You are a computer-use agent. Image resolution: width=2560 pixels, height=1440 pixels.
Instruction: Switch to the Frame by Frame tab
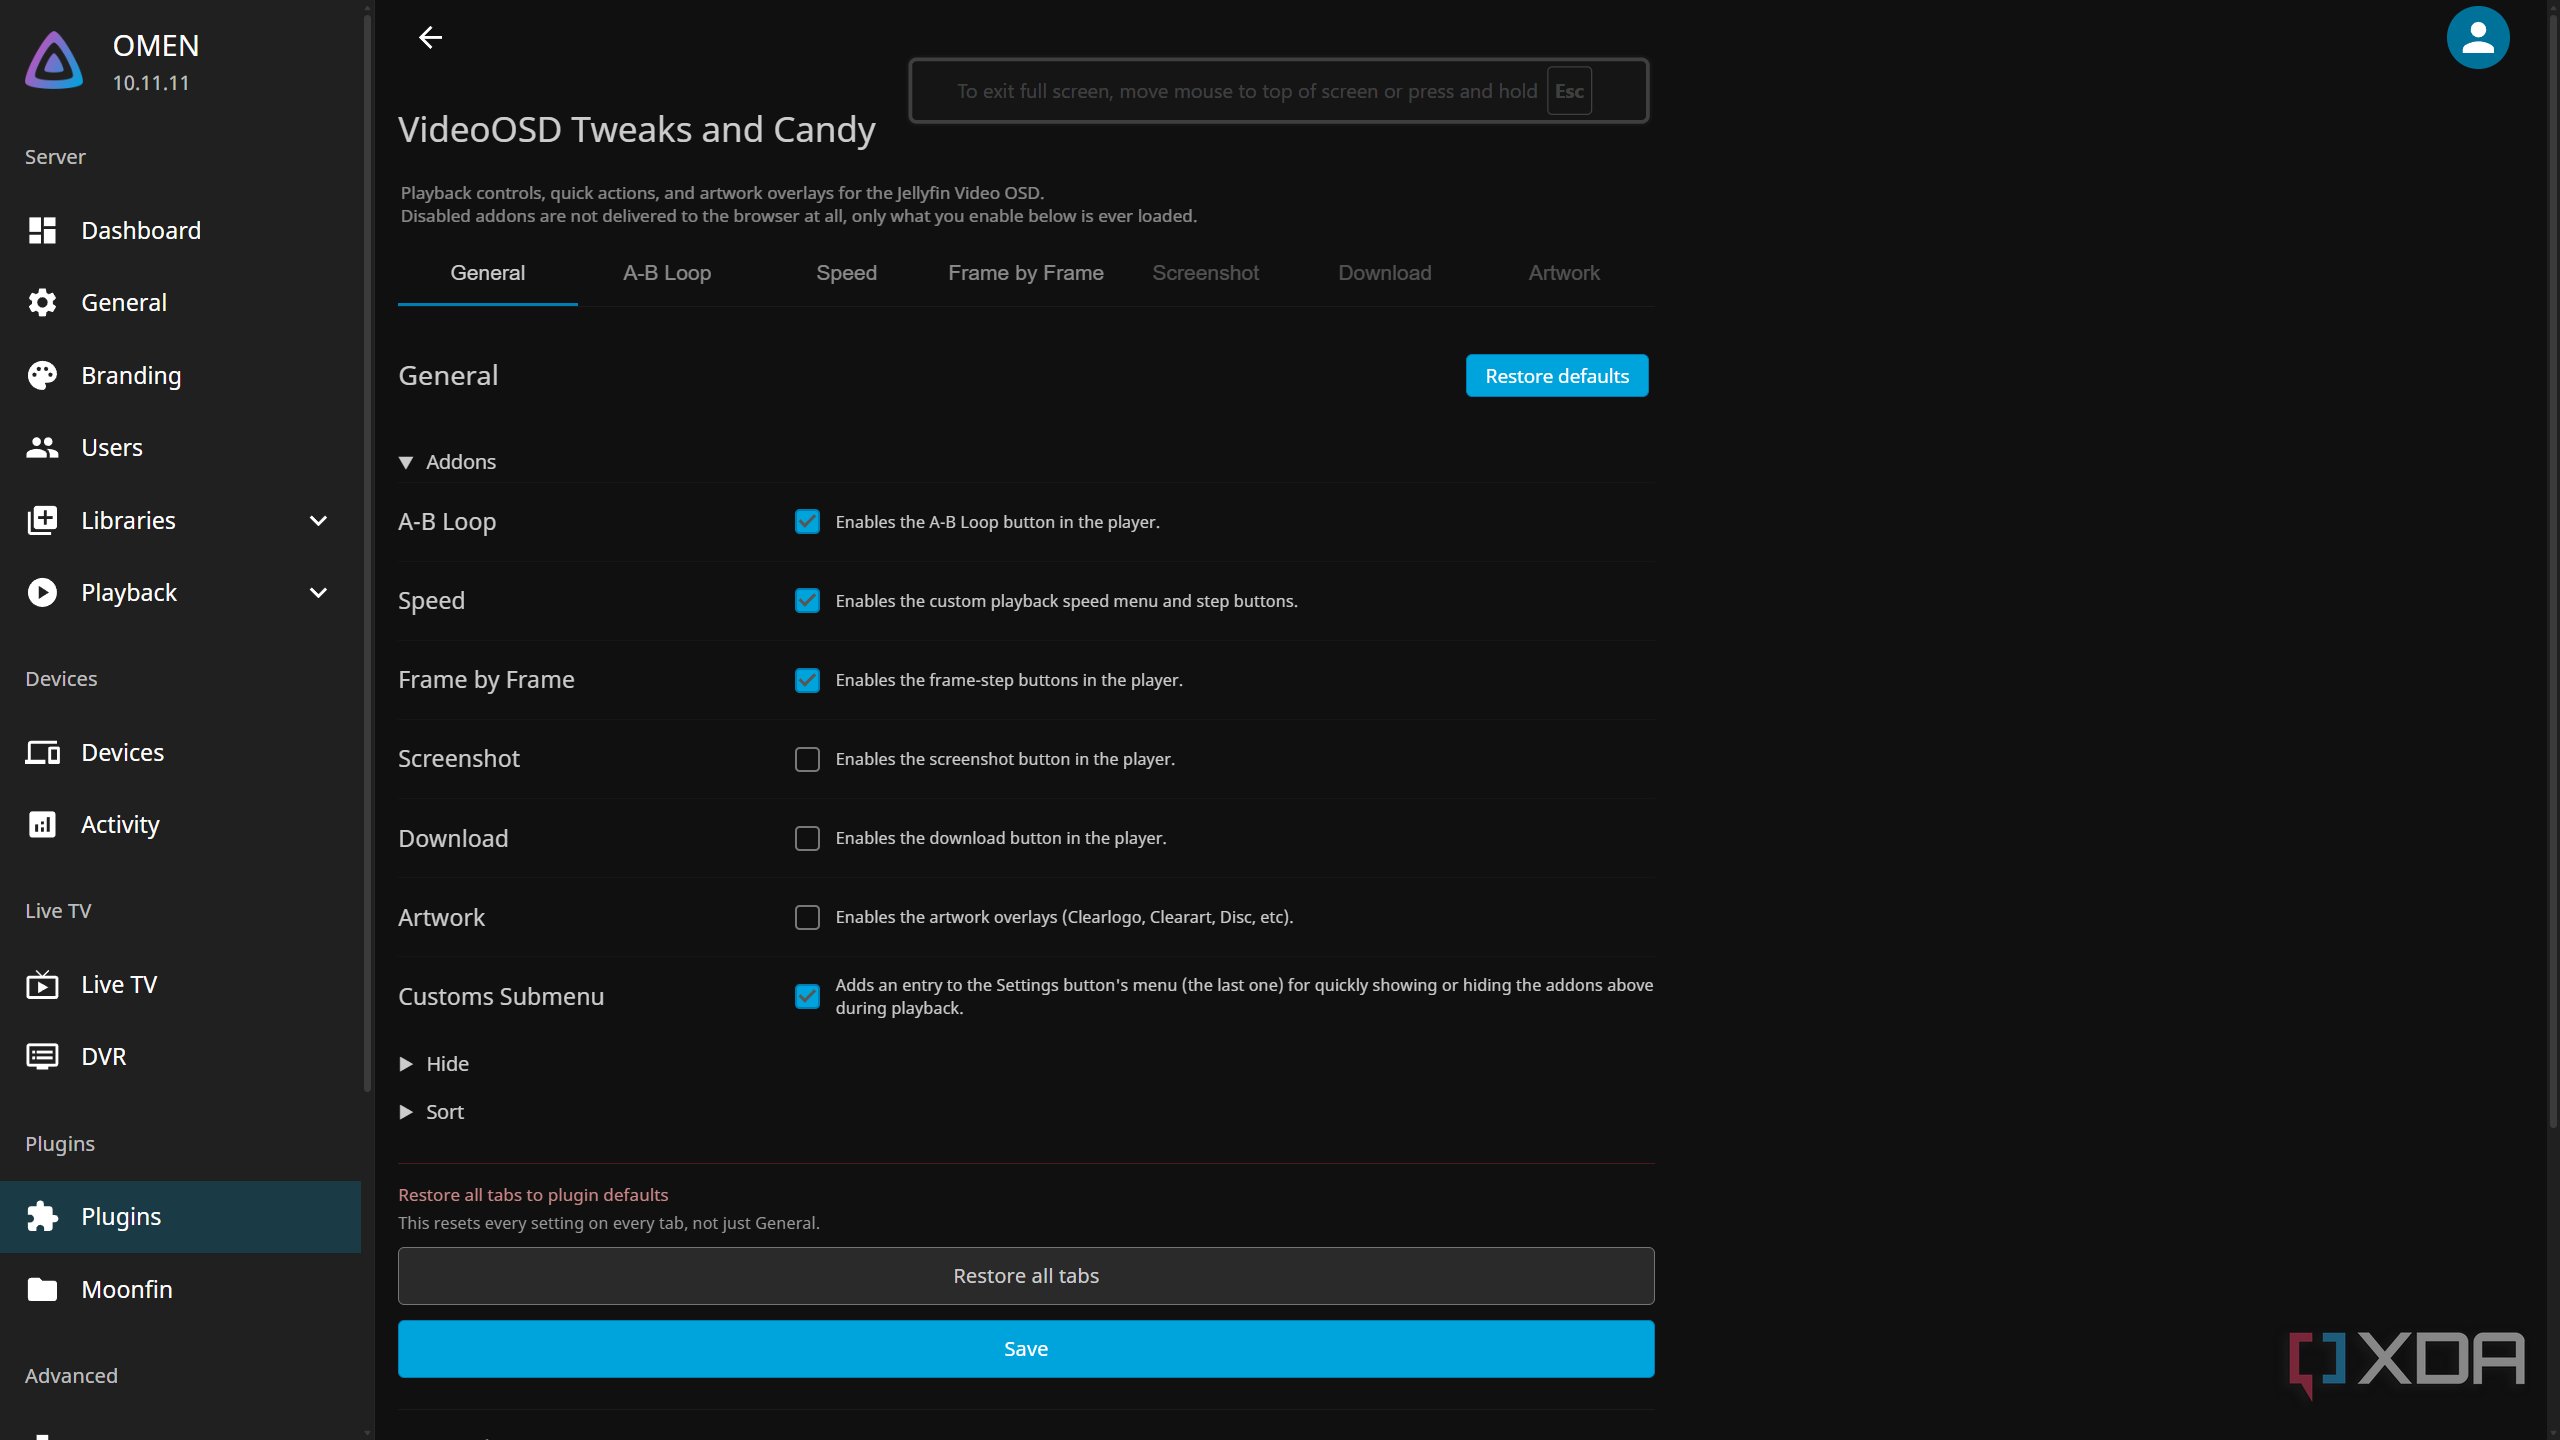point(1026,273)
